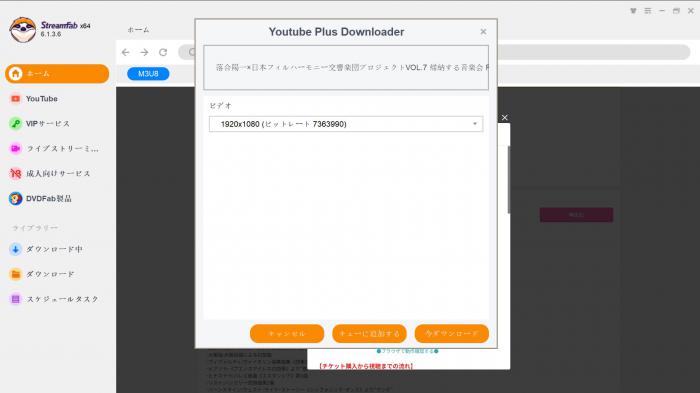
Task: Select the ホーム tab at top
Action: (138, 30)
